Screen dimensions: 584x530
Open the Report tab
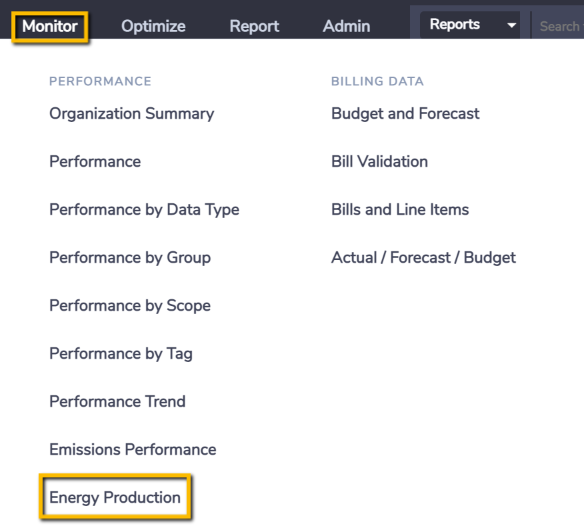[x=254, y=26]
